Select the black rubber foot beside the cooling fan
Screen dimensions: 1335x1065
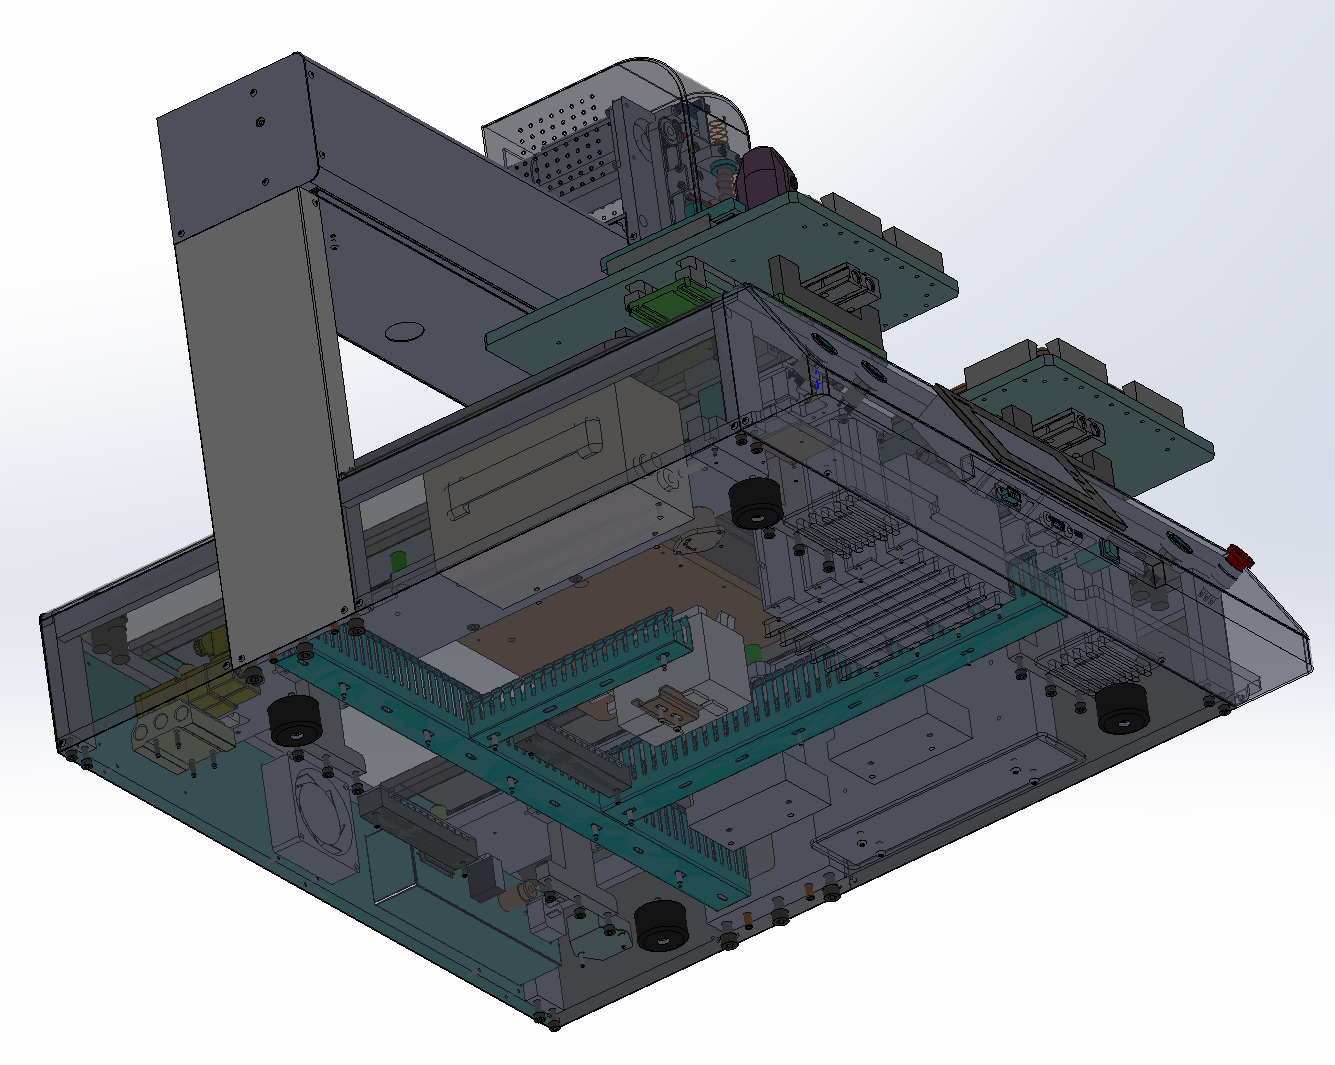294,721
